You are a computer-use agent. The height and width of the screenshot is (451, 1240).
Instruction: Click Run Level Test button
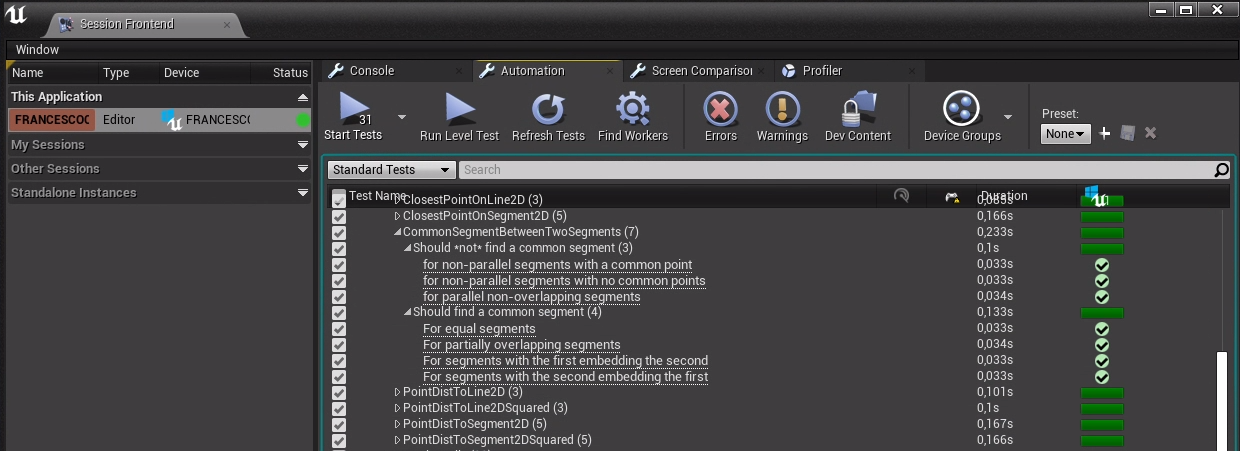tap(459, 116)
